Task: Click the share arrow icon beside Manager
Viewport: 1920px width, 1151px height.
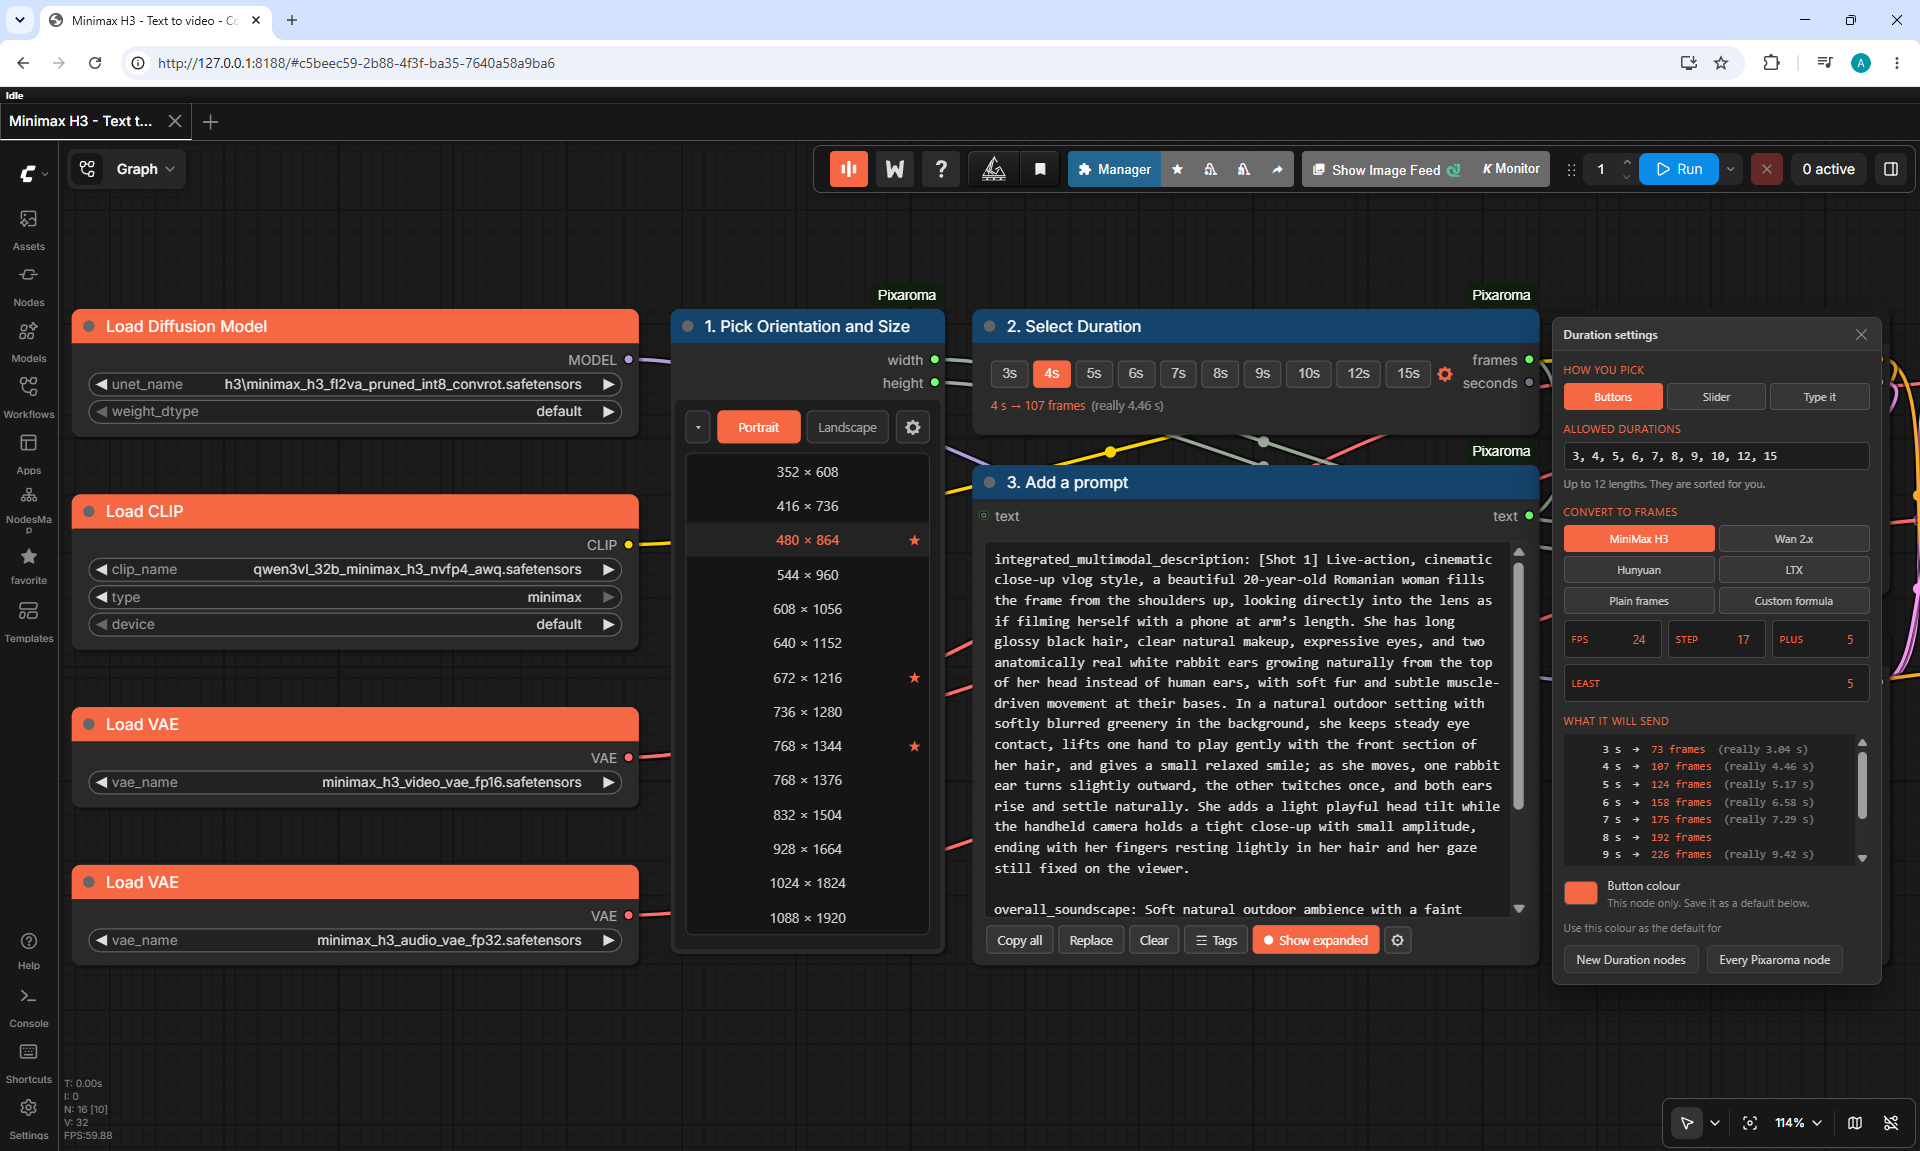Action: click(x=1277, y=169)
